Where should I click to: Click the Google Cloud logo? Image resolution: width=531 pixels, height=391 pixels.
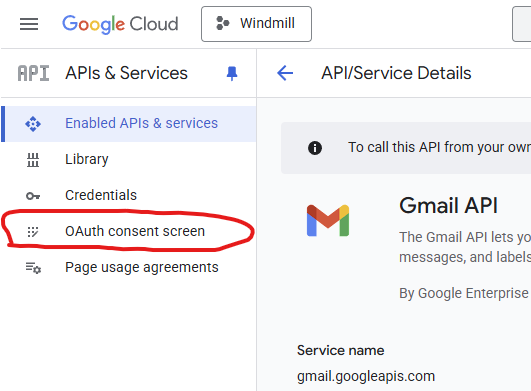click(120, 24)
